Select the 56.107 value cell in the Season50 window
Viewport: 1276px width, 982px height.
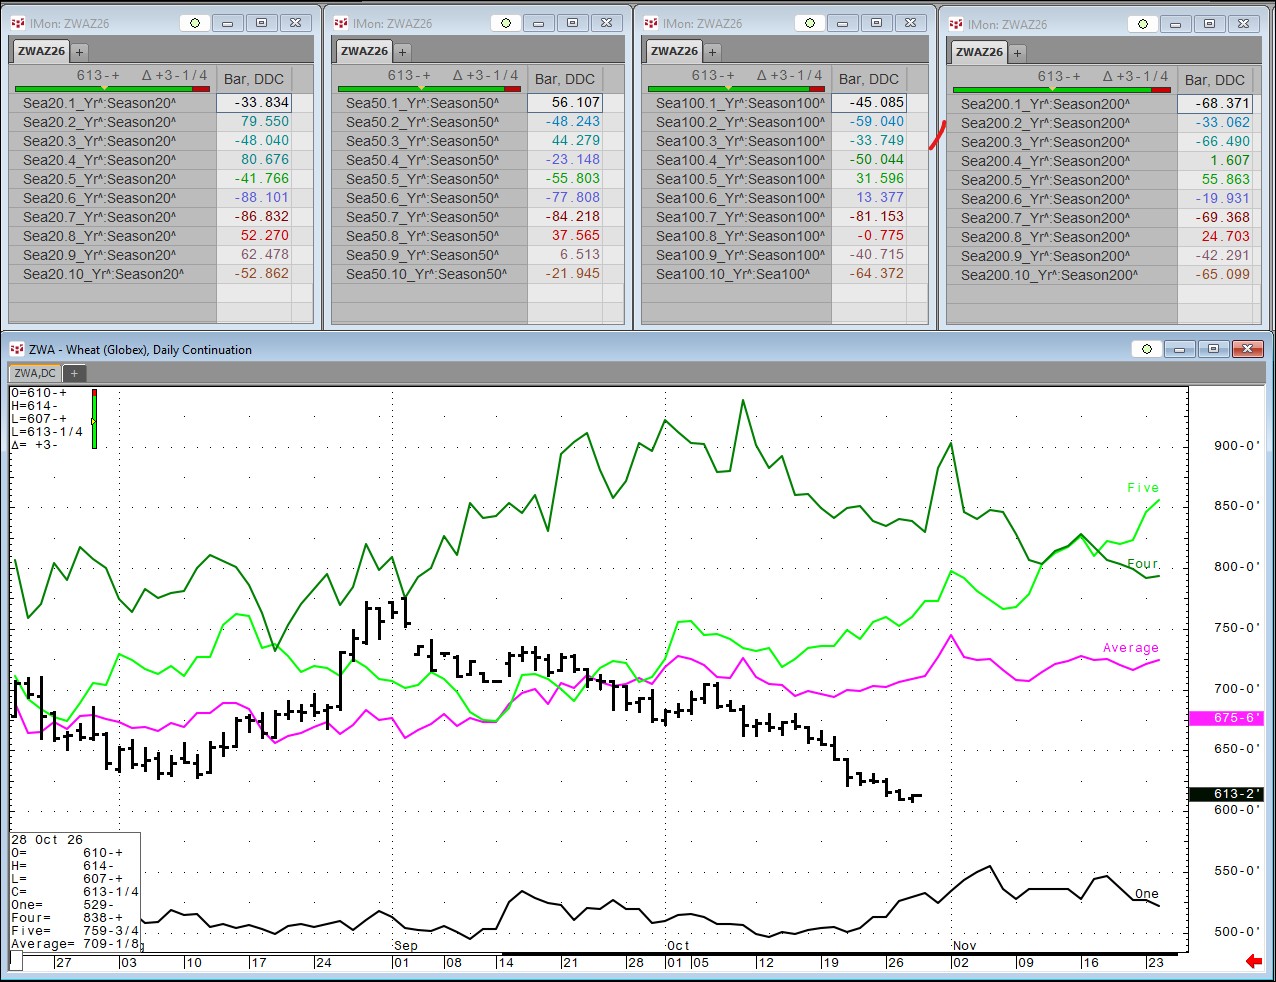(x=565, y=102)
